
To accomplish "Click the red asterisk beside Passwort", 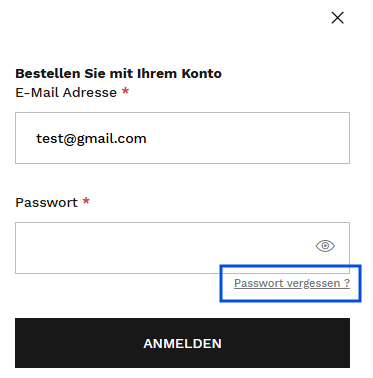I will point(86,201).
